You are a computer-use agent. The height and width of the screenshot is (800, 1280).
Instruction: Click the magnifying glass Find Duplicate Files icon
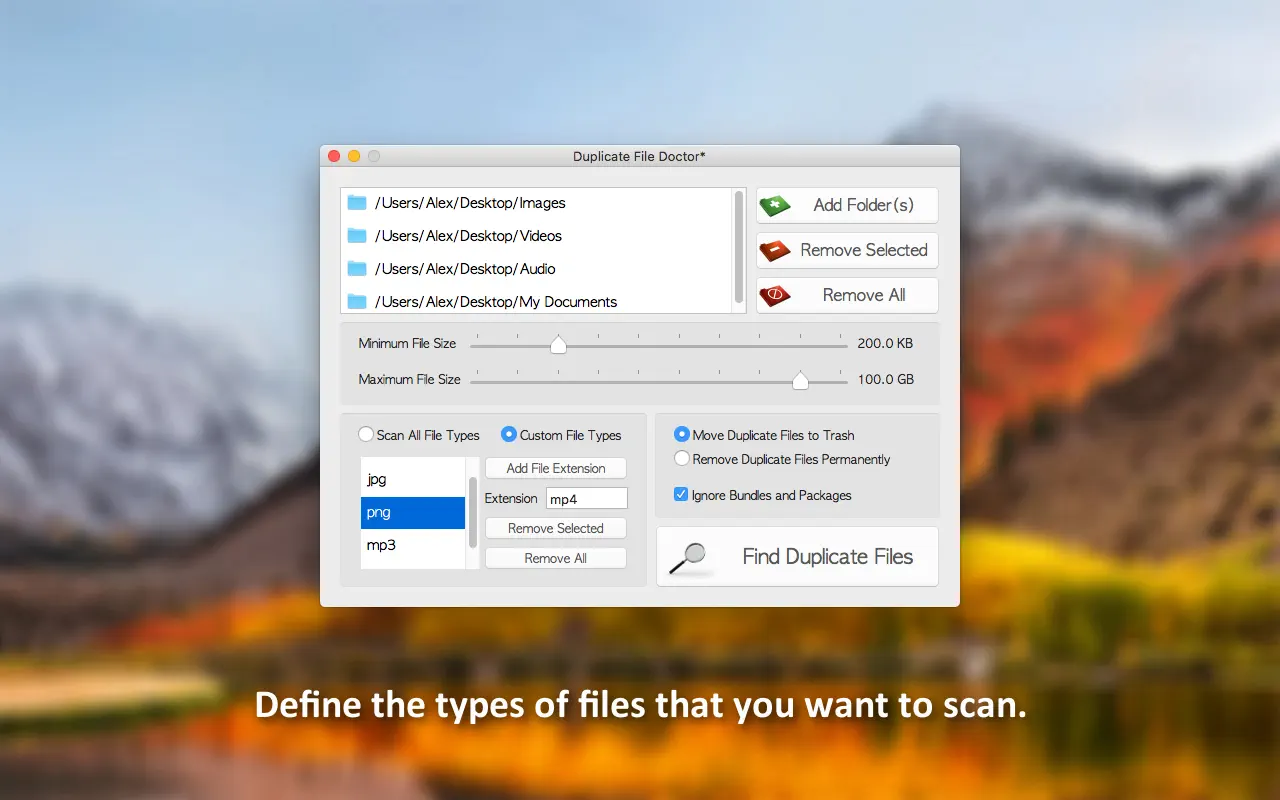pyautogui.click(x=688, y=558)
